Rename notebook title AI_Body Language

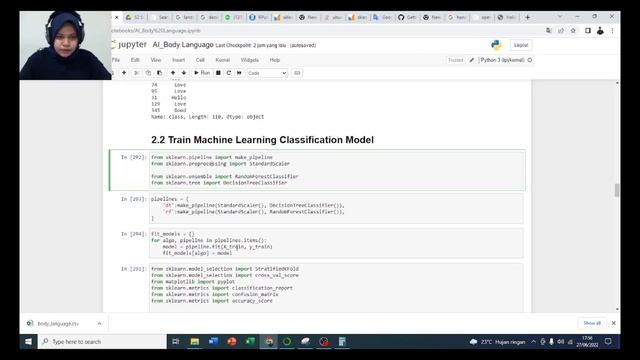(x=183, y=45)
